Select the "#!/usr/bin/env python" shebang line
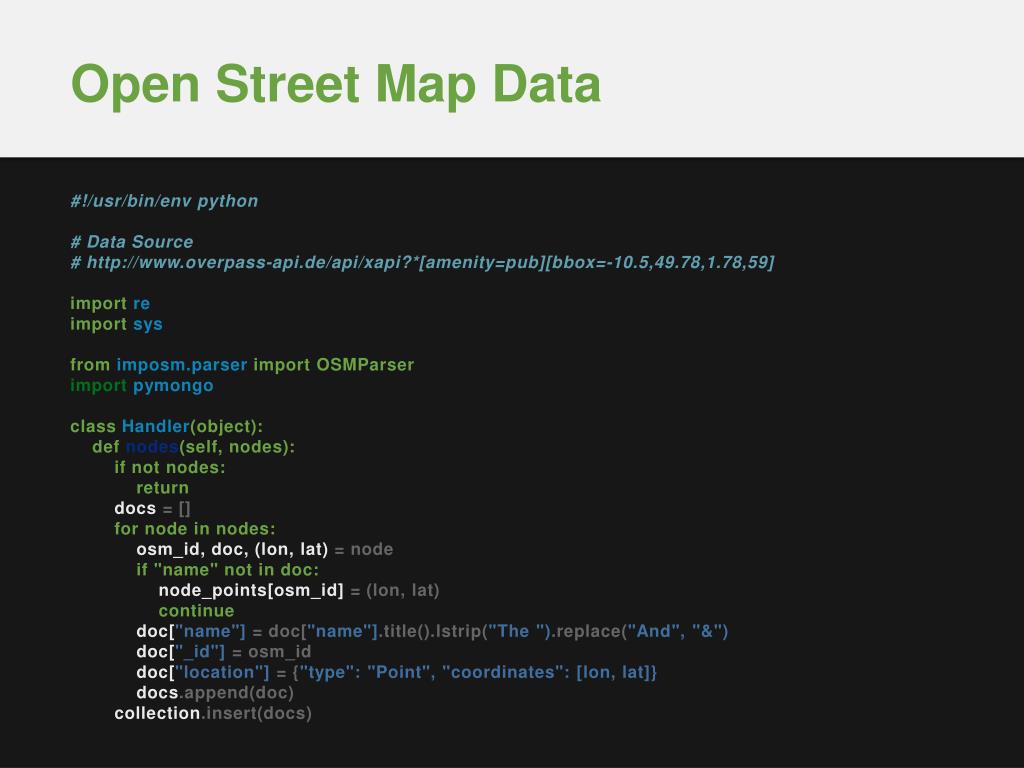The width and height of the screenshot is (1024, 768). [164, 201]
